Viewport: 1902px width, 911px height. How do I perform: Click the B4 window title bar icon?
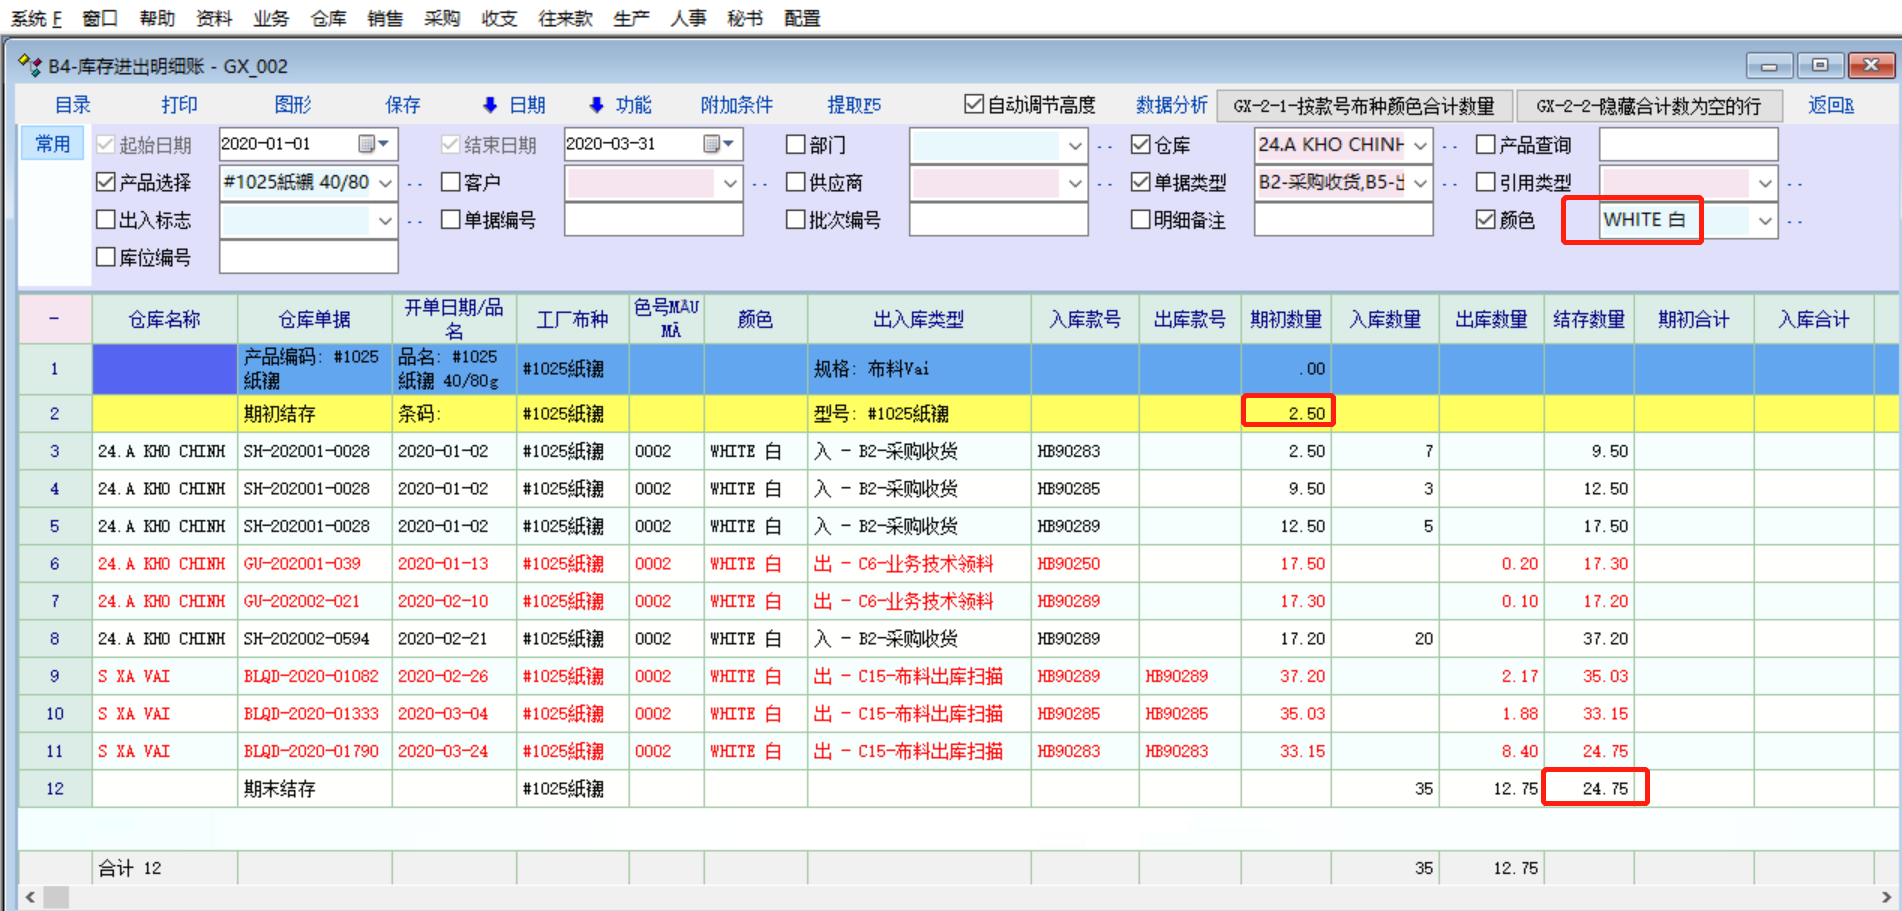[30, 66]
